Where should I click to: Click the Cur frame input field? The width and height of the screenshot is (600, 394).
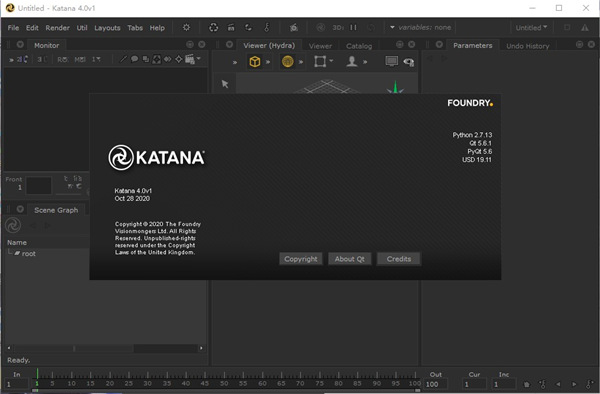tap(474, 384)
